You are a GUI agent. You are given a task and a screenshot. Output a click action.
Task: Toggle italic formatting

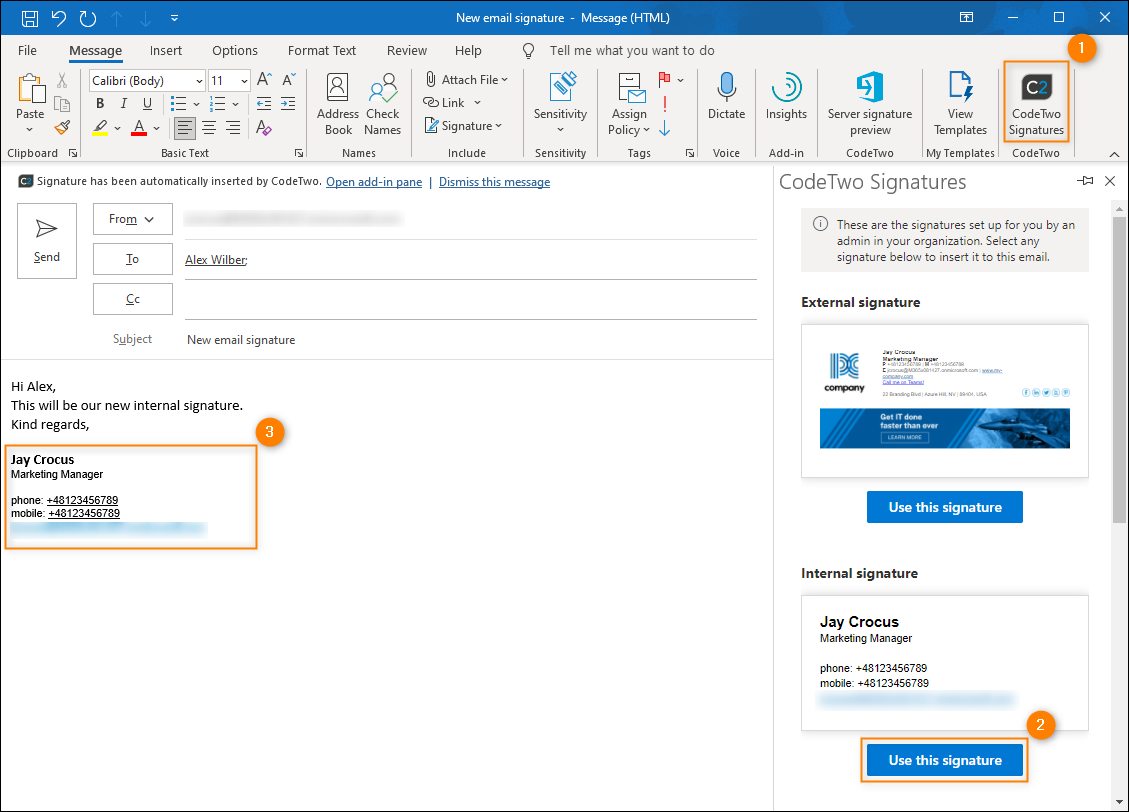124,104
